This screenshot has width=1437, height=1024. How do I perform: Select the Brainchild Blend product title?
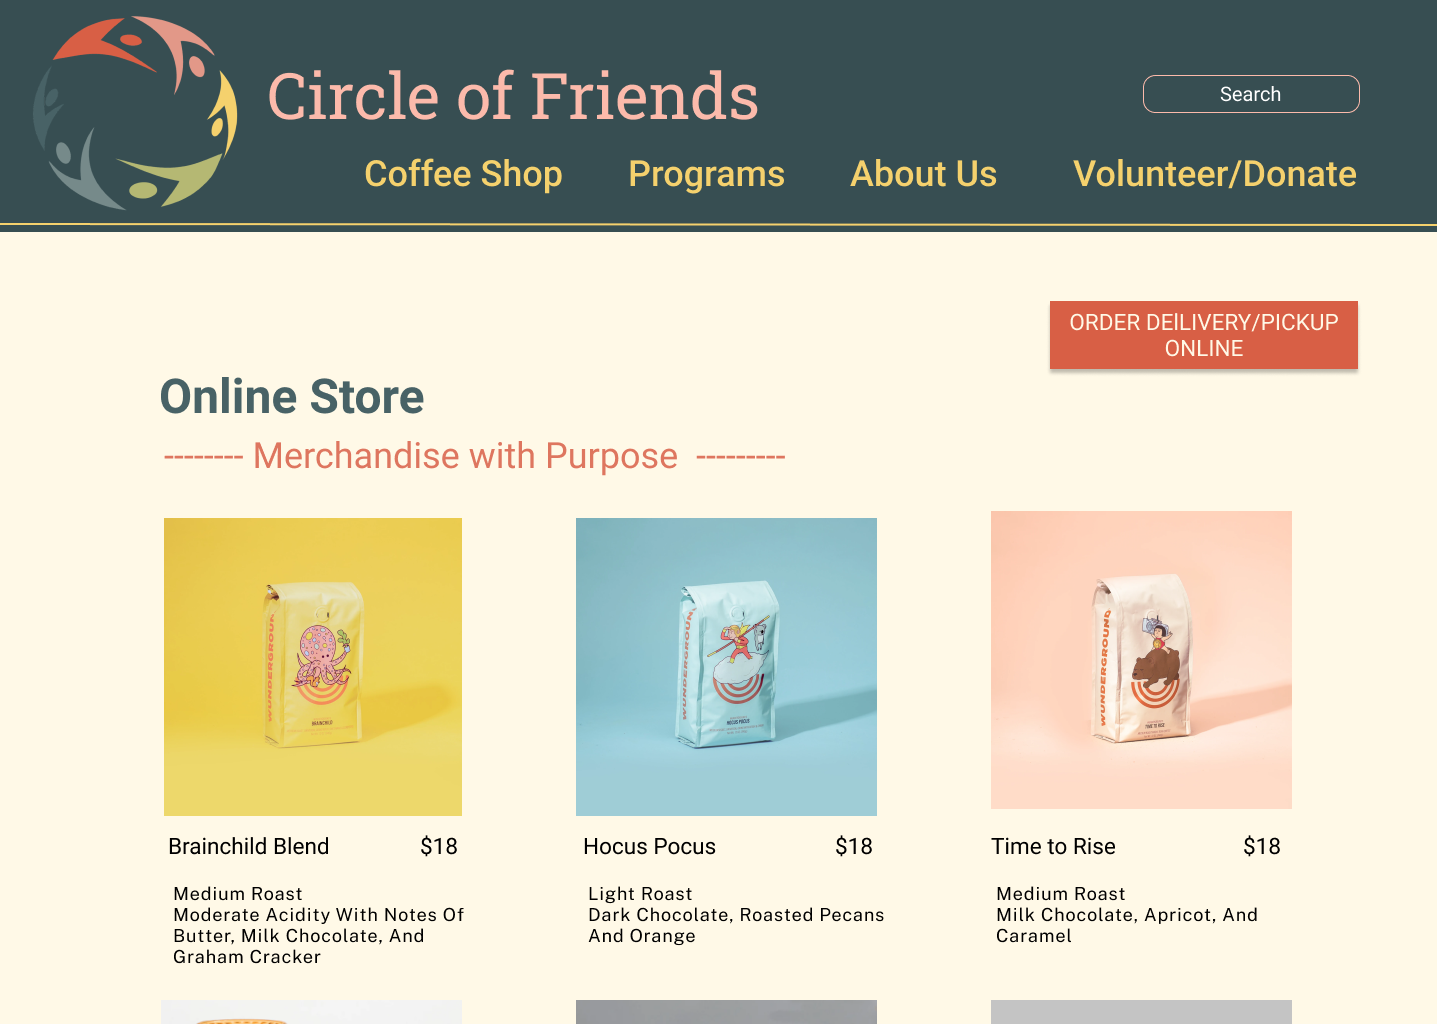(249, 846)
